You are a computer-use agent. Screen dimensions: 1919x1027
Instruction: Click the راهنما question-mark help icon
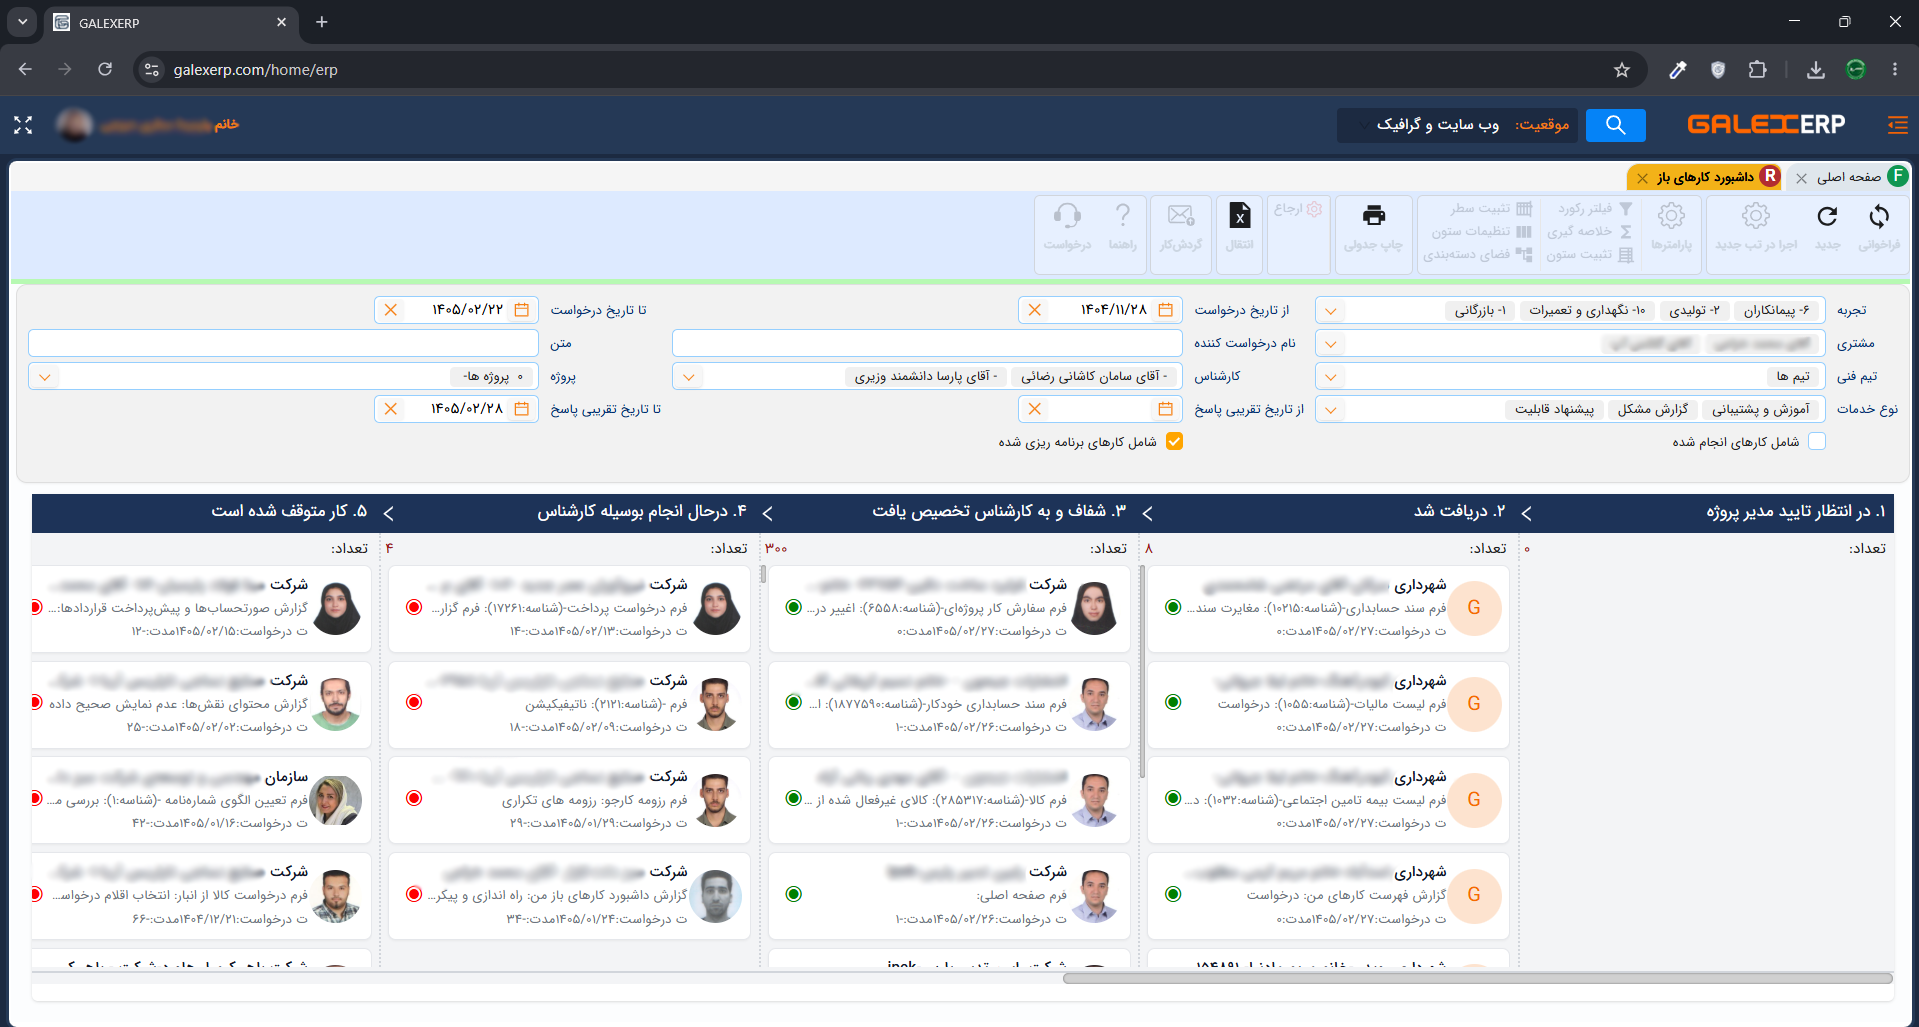1122,215
